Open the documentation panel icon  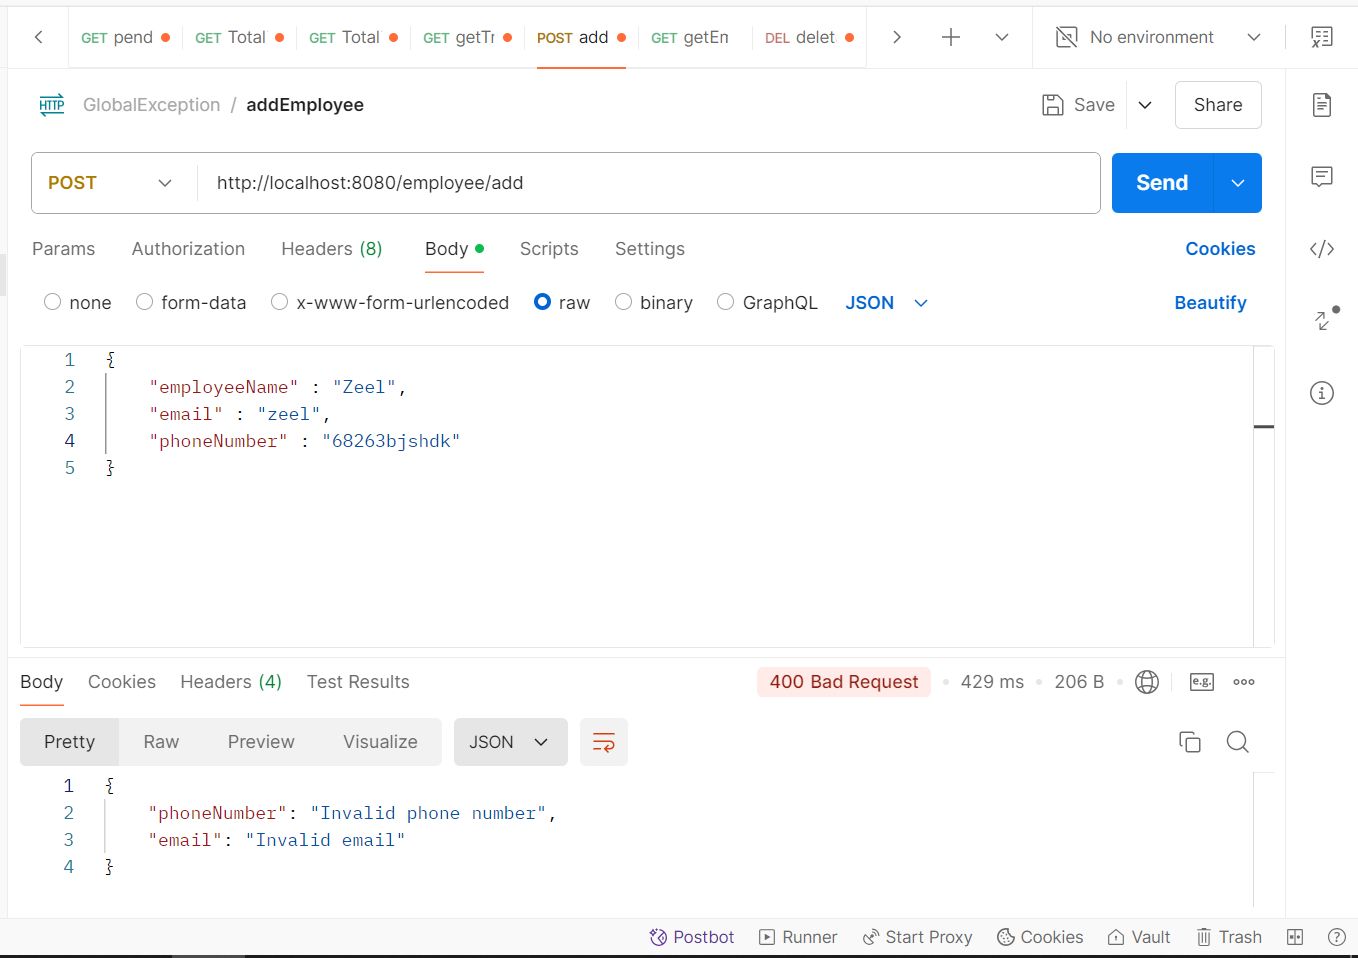click(1322, 105)
